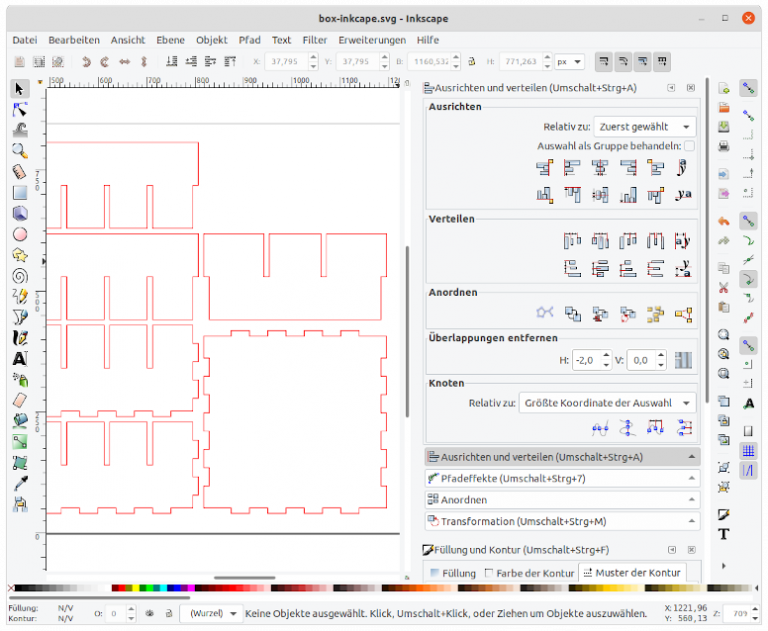
Task: Select the Circle/Ellipse tool
Action: click(20, 234)
